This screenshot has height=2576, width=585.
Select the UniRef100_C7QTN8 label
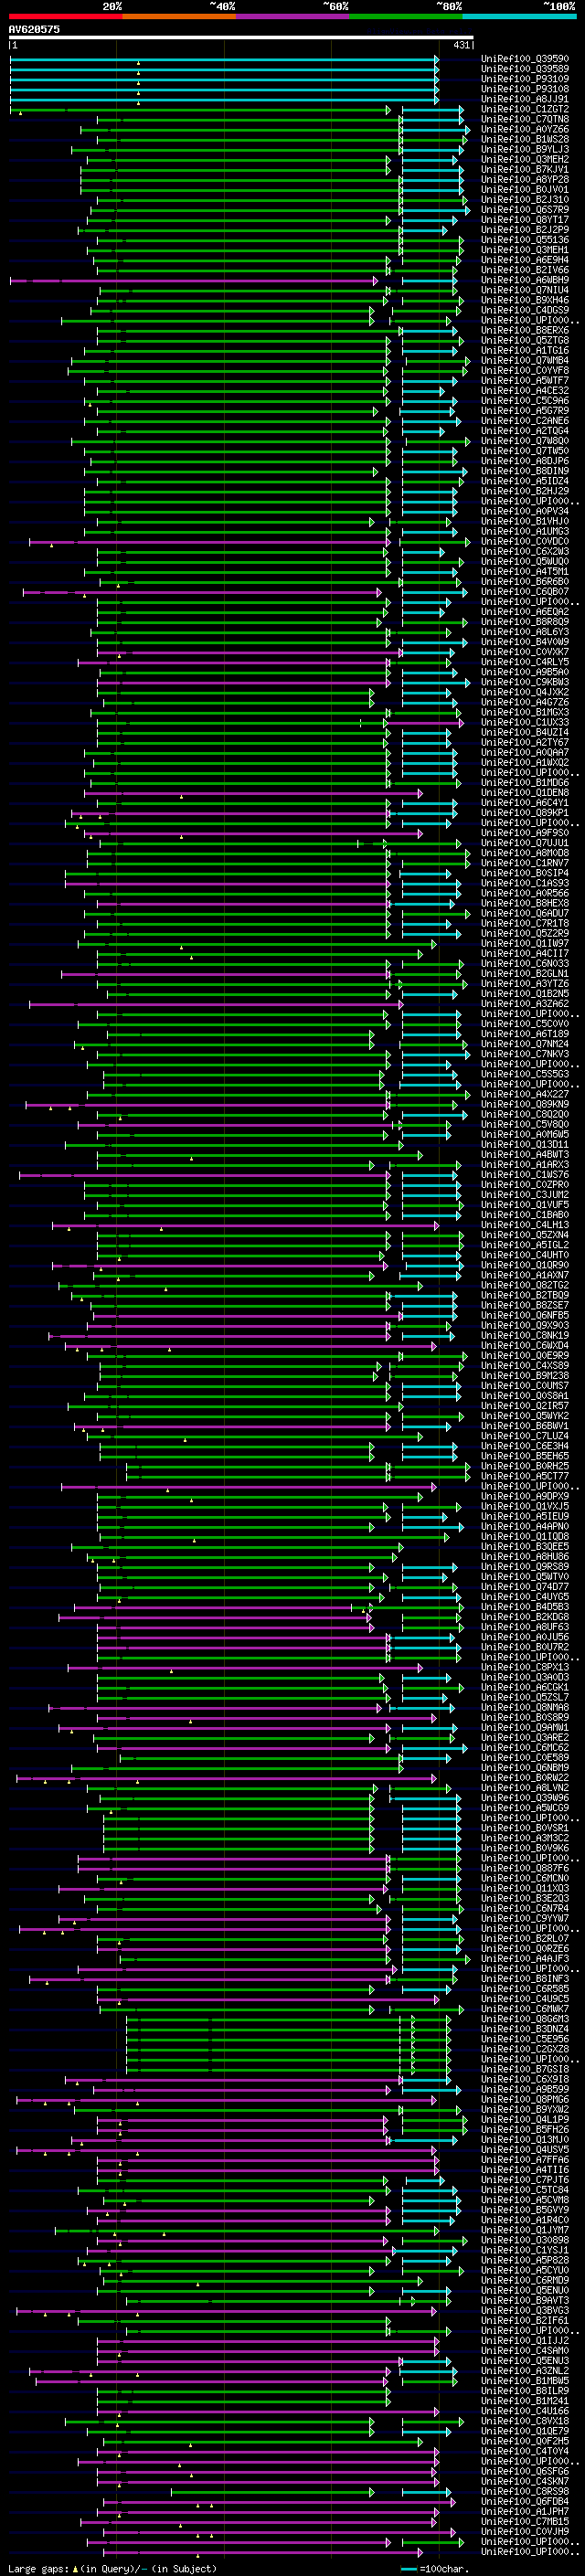point(525,119)
